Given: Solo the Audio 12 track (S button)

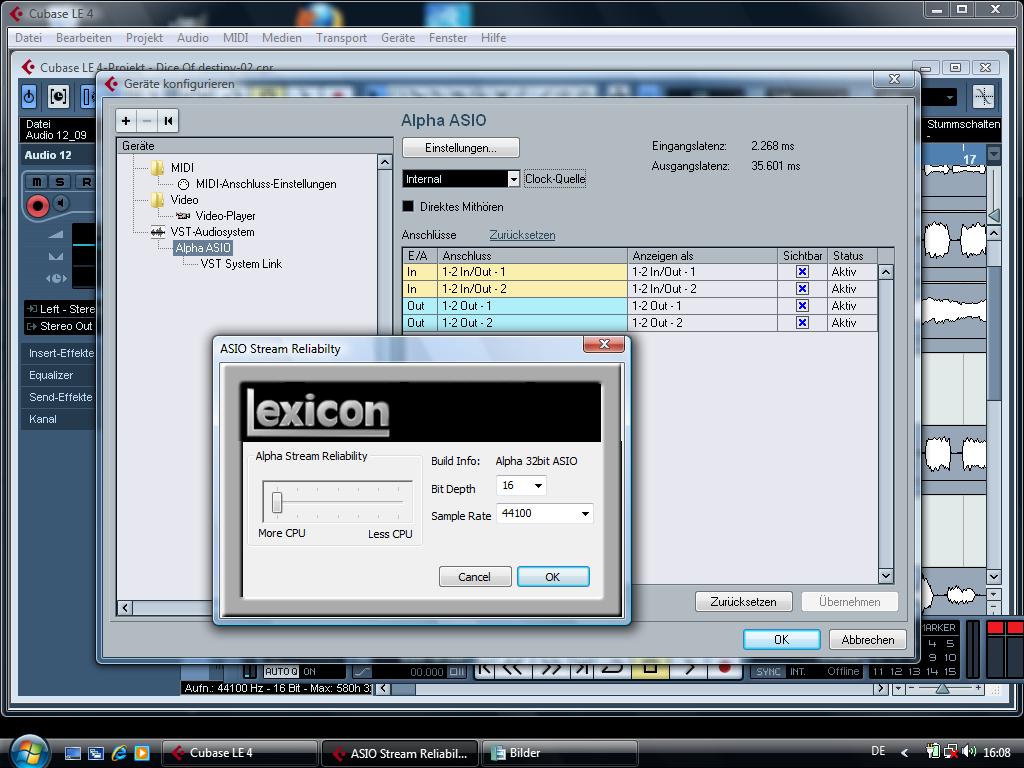Looking at the screenshot, I should pos(59,182).
